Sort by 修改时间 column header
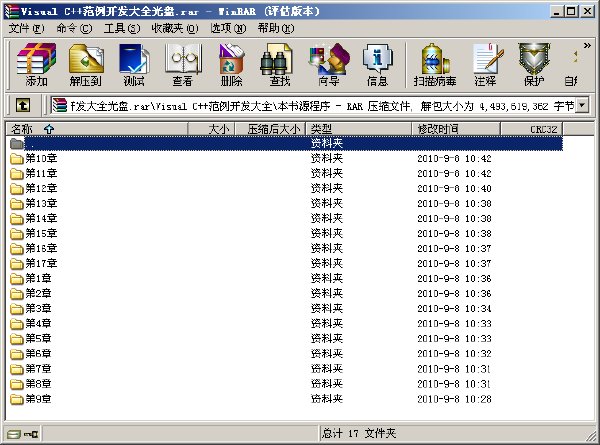 456,129
